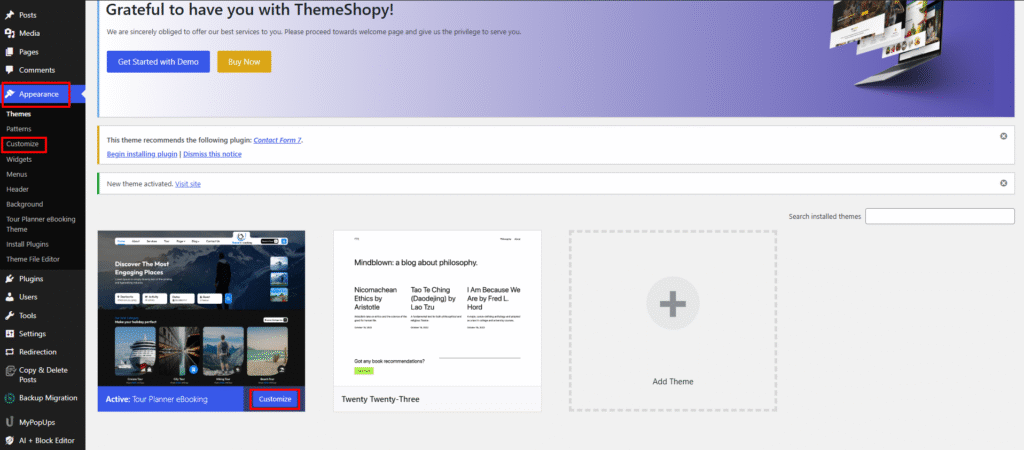This screenshot has height=450, width=1024.
Task: Click the Media library icon
Action: point(9,33)
